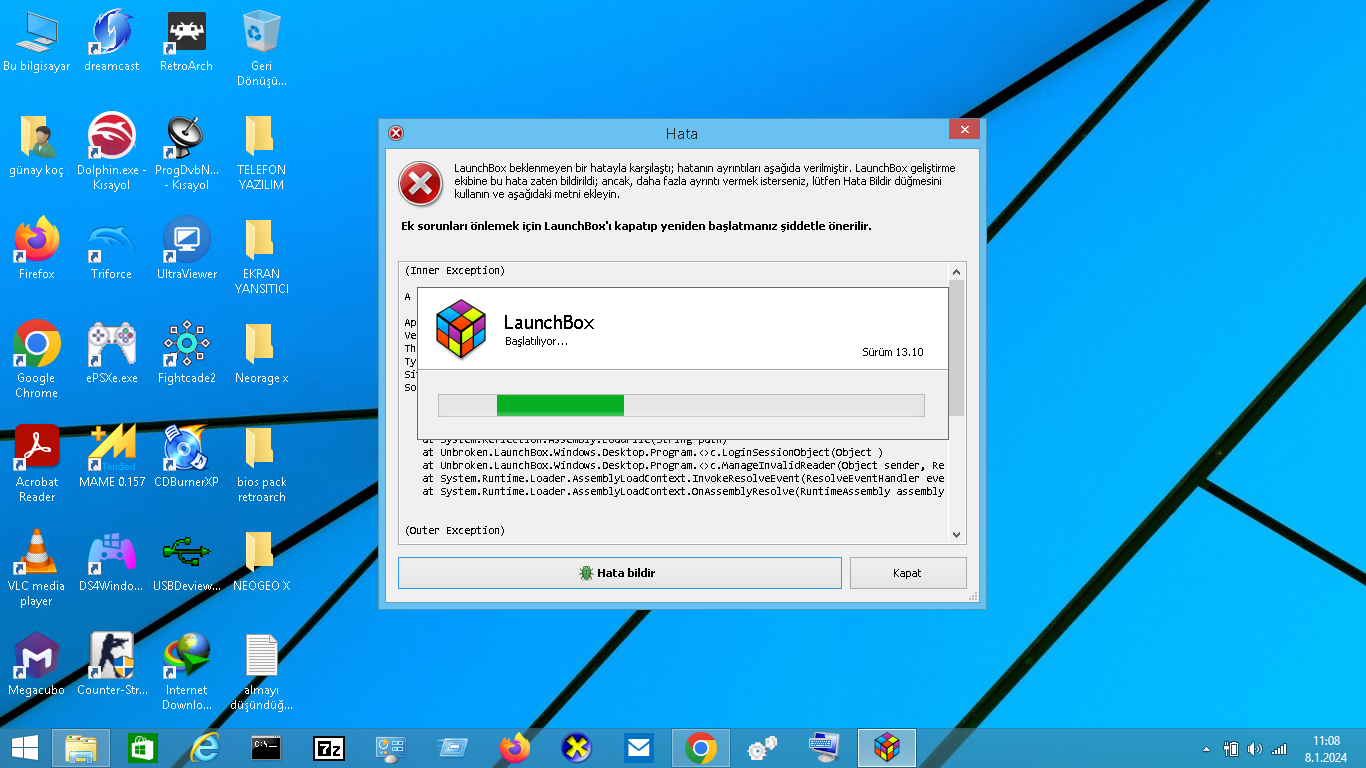
Task: Select UltraViewer desktop icon
Action: click(x=186, y=248)
